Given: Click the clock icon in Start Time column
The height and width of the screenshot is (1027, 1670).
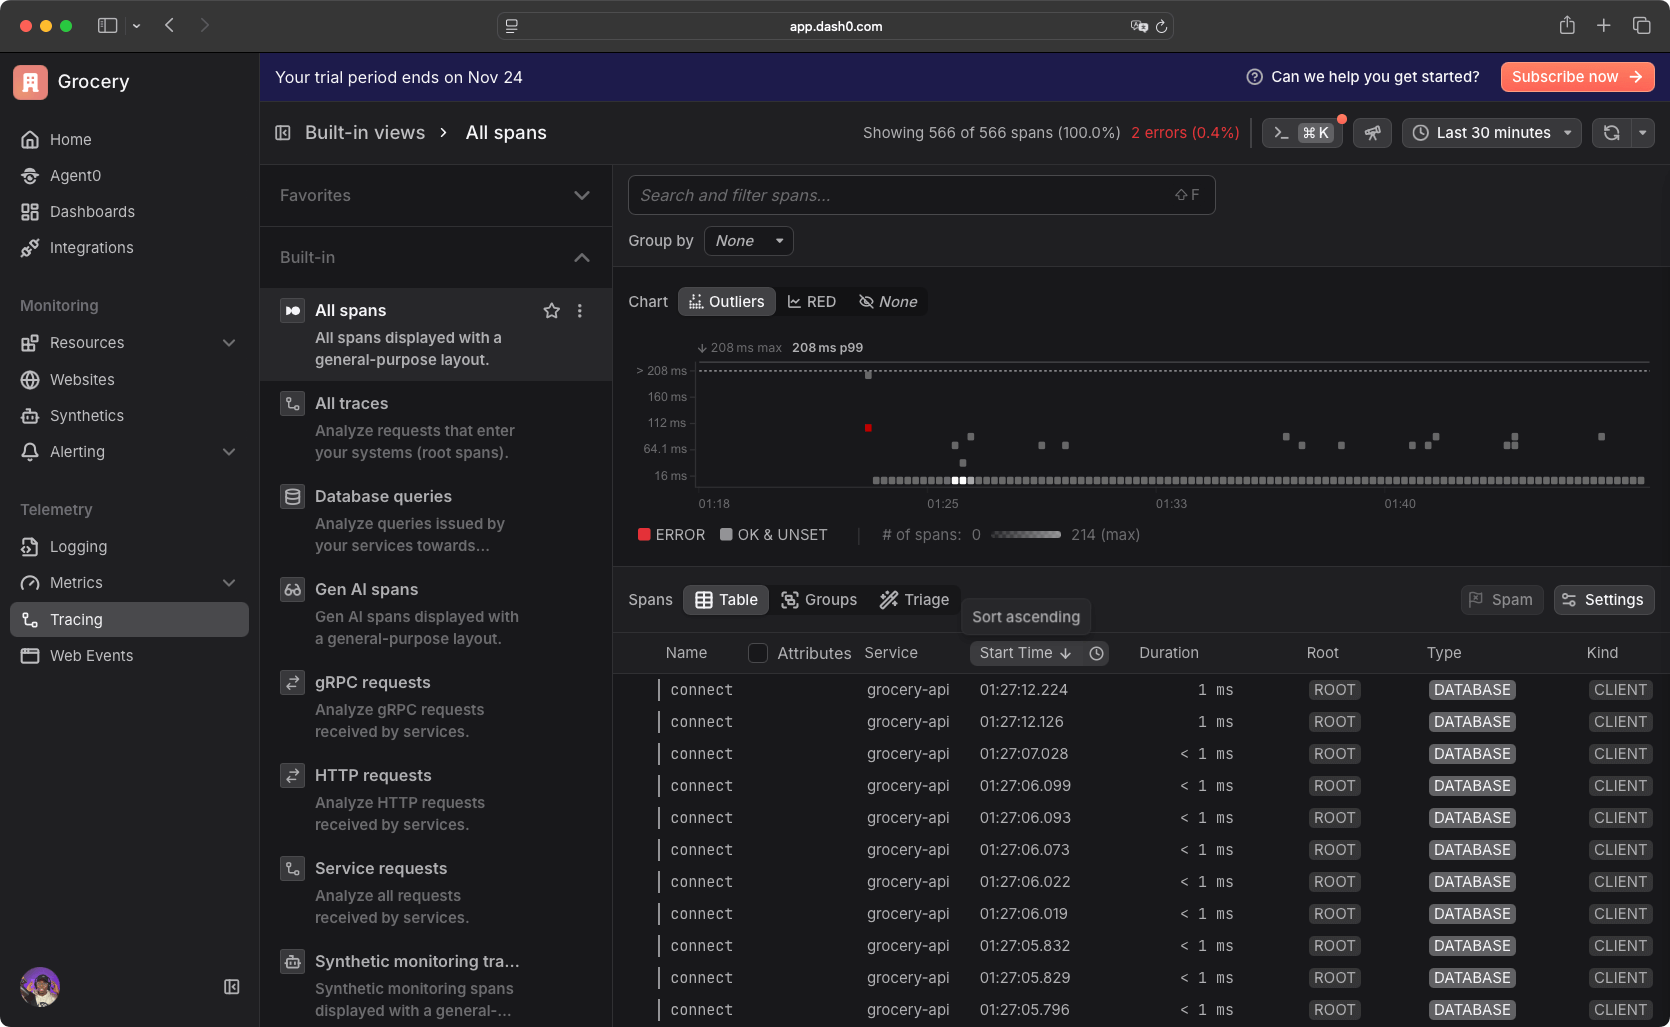Looking at the screenshot, I should pyautogui.click(x=1096, y=653).
